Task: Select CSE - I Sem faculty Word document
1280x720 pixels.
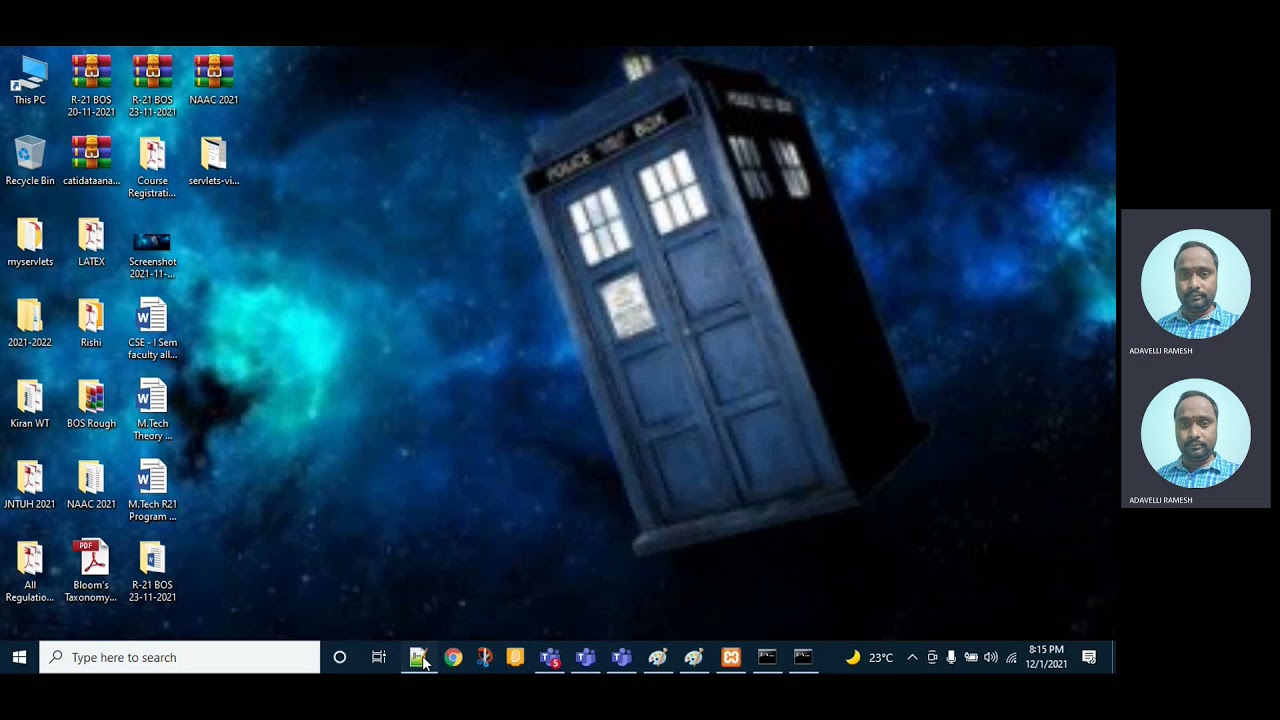Action: coord(152,329)
